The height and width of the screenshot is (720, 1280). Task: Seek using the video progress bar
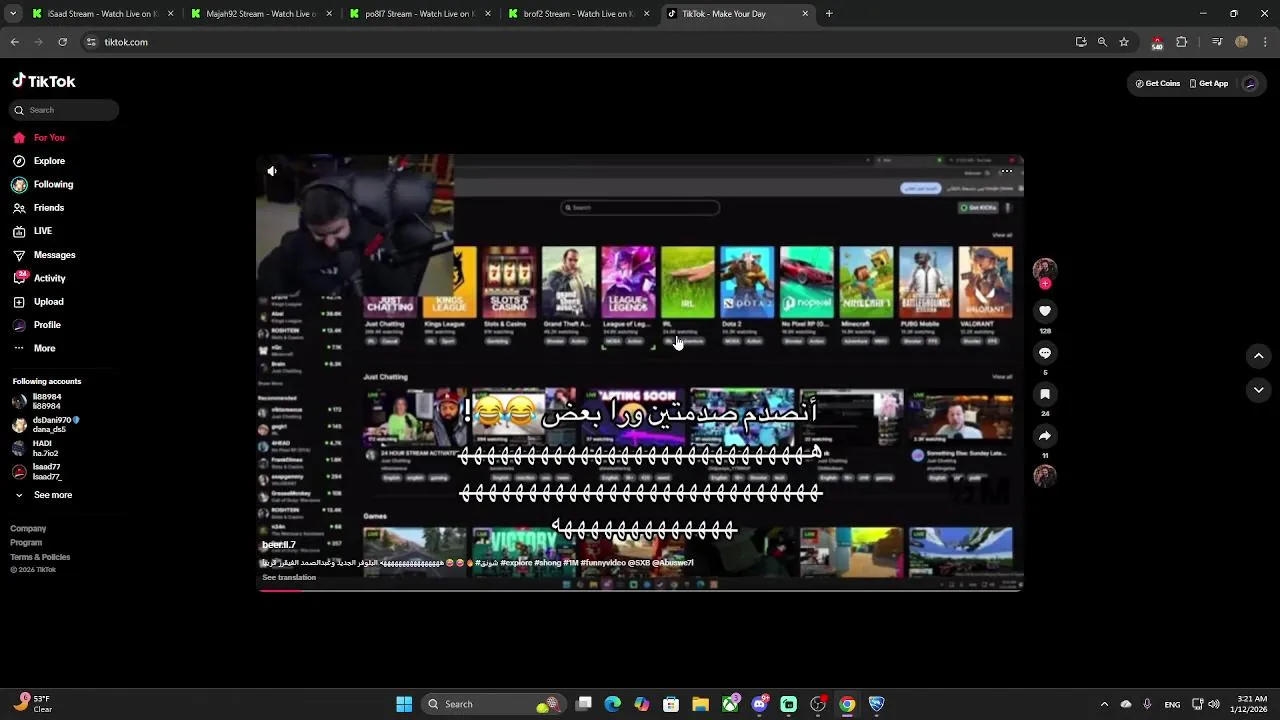[x=640, y=589]
